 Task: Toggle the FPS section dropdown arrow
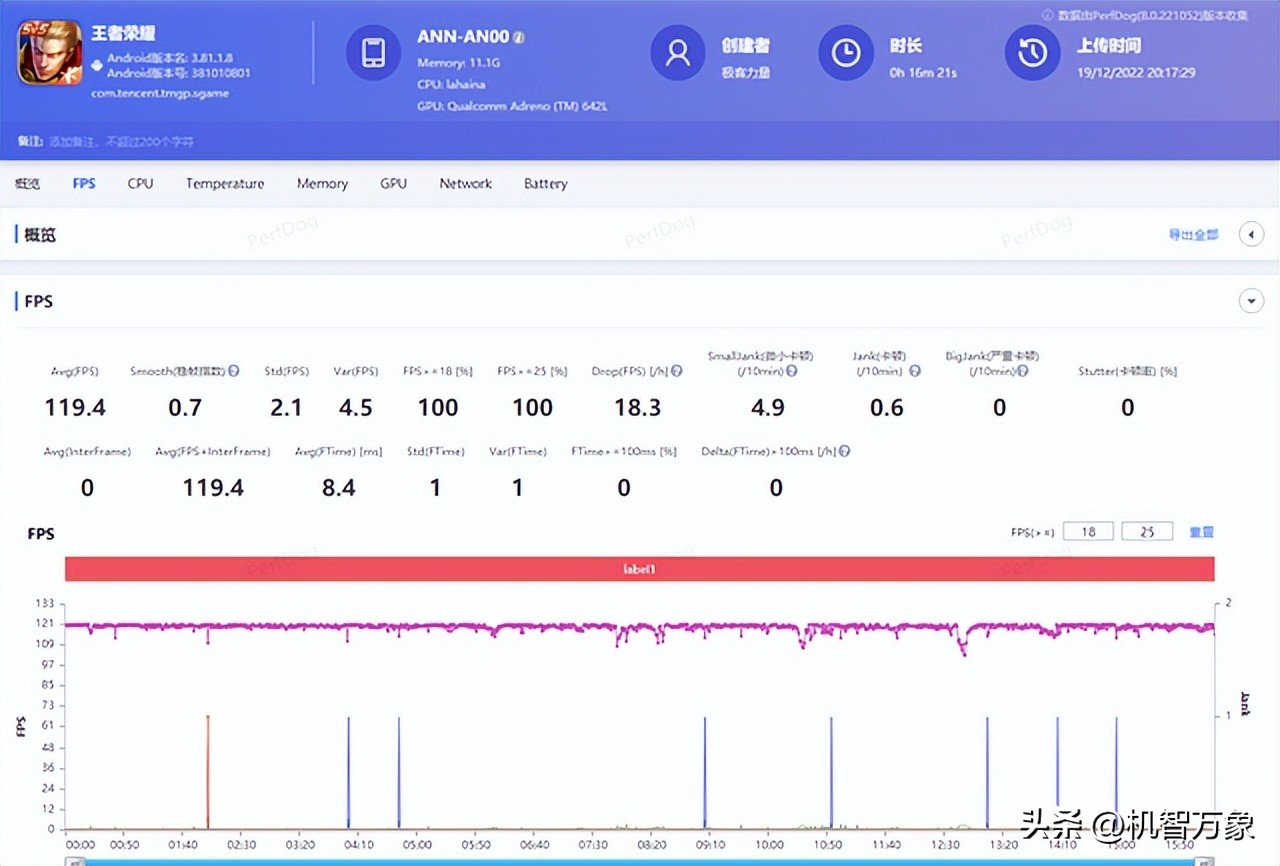(1251, 301)
